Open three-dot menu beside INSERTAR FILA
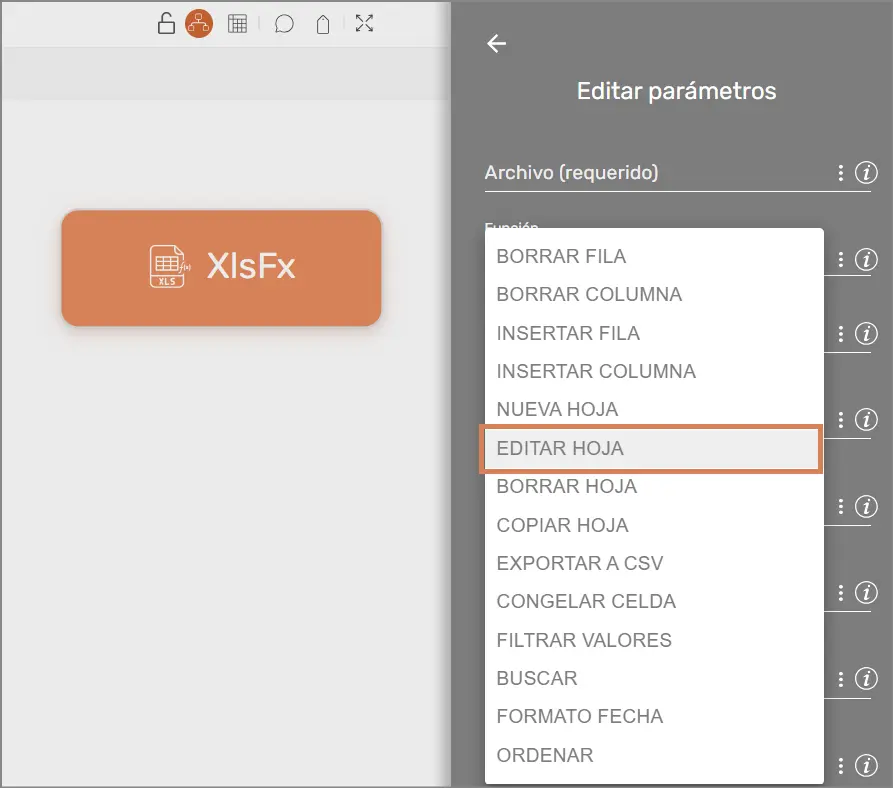 pyautogui.click(x=841, y=334)
